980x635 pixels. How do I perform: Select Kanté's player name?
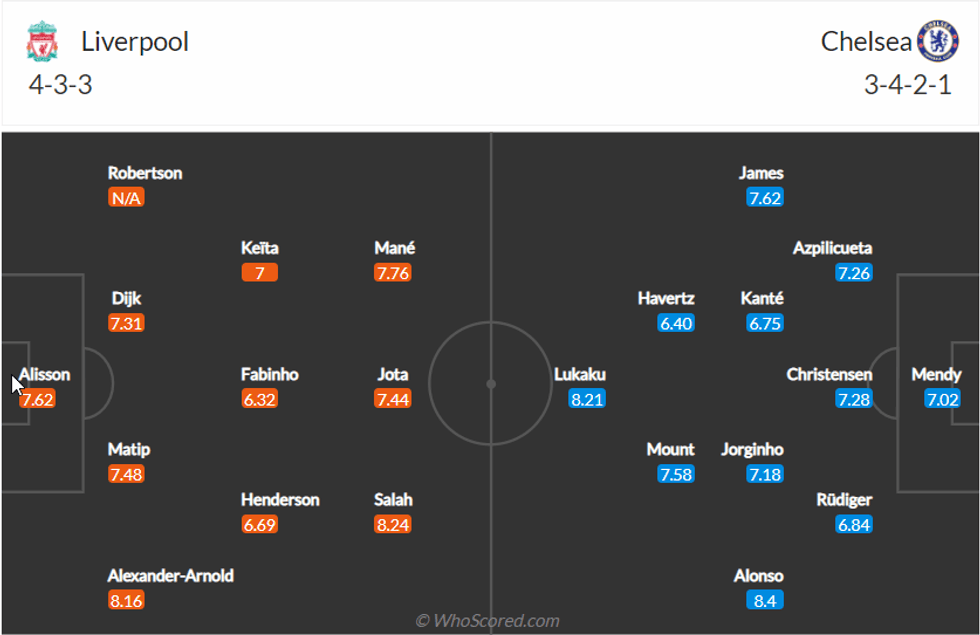[762, 298]
